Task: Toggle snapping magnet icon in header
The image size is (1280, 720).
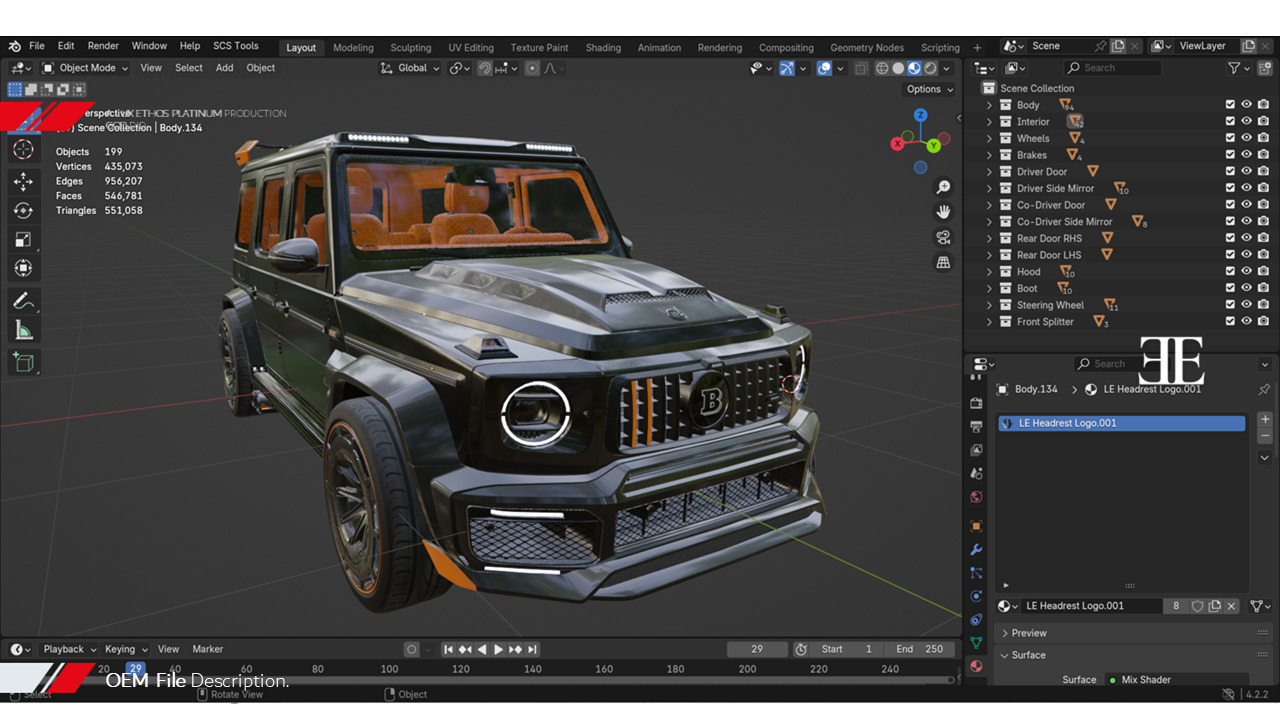Action: pos(485,68)
